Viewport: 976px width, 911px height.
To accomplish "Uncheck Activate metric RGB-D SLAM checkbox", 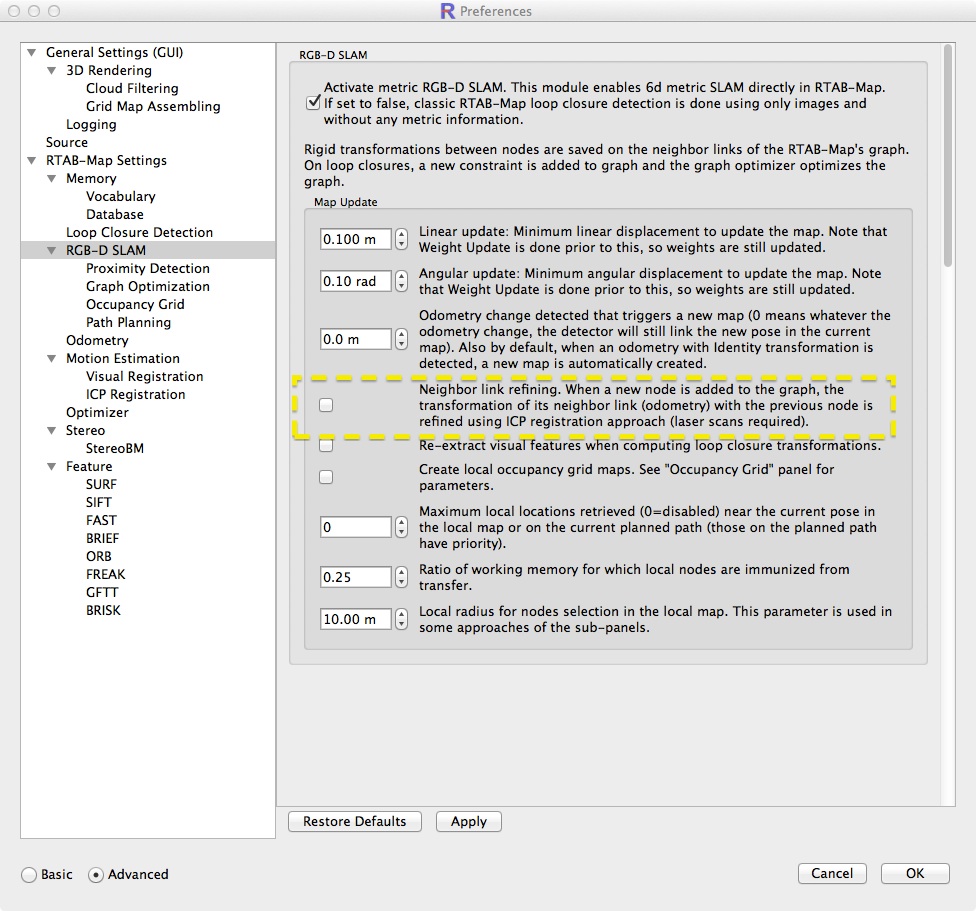I will [x=313, y=103].
